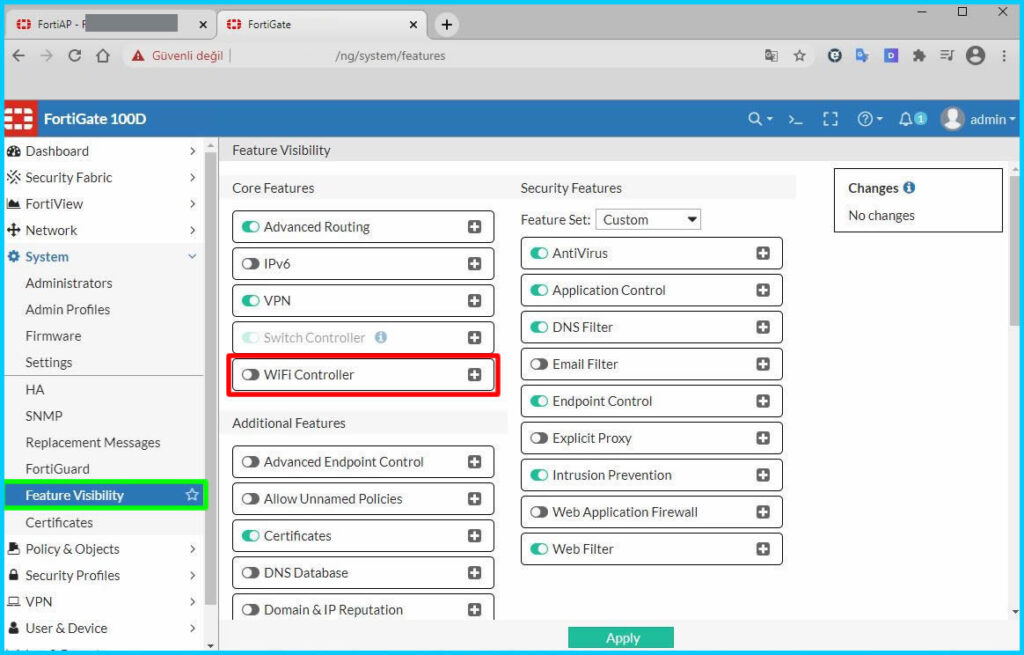The image size is (1024, 655).
Task: Open a new browser tab
Action: pyautogui.click(x=447, y=24)
